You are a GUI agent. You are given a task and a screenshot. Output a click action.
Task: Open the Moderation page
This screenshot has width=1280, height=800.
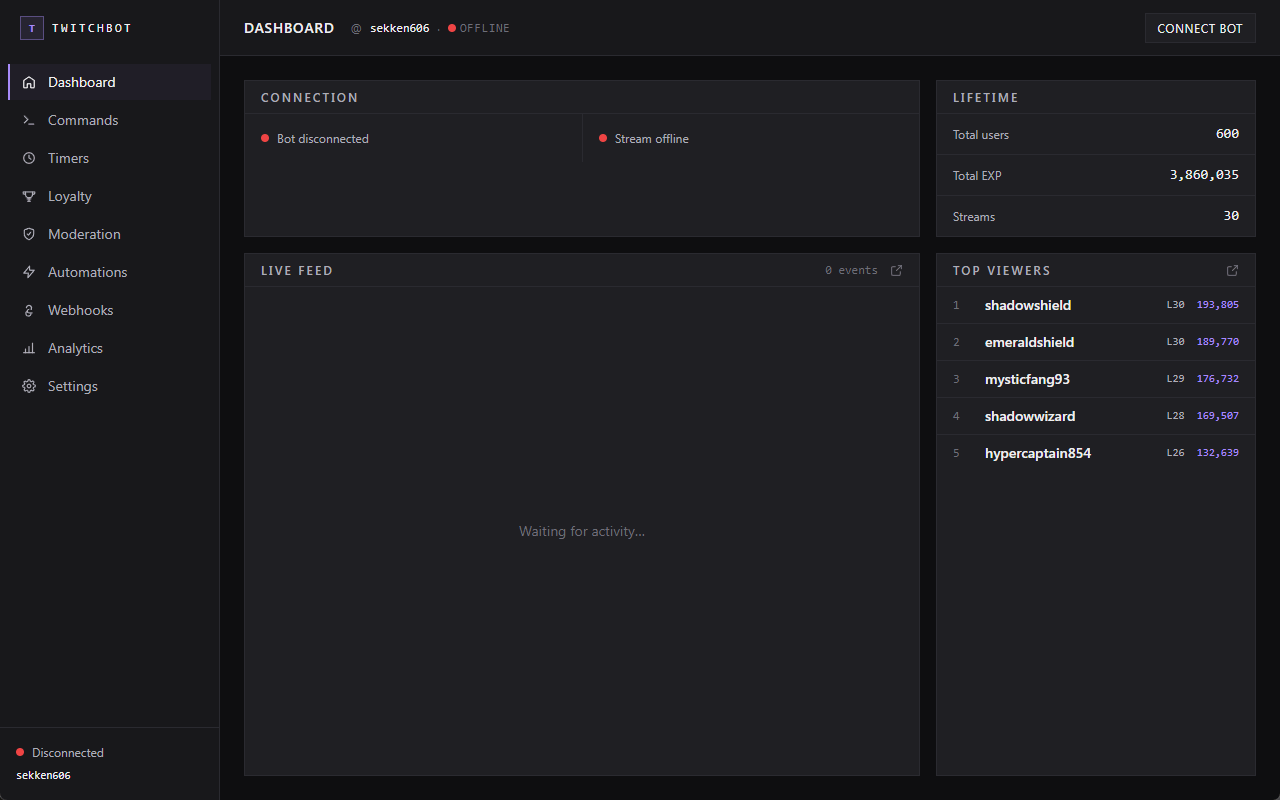point(110,234)
